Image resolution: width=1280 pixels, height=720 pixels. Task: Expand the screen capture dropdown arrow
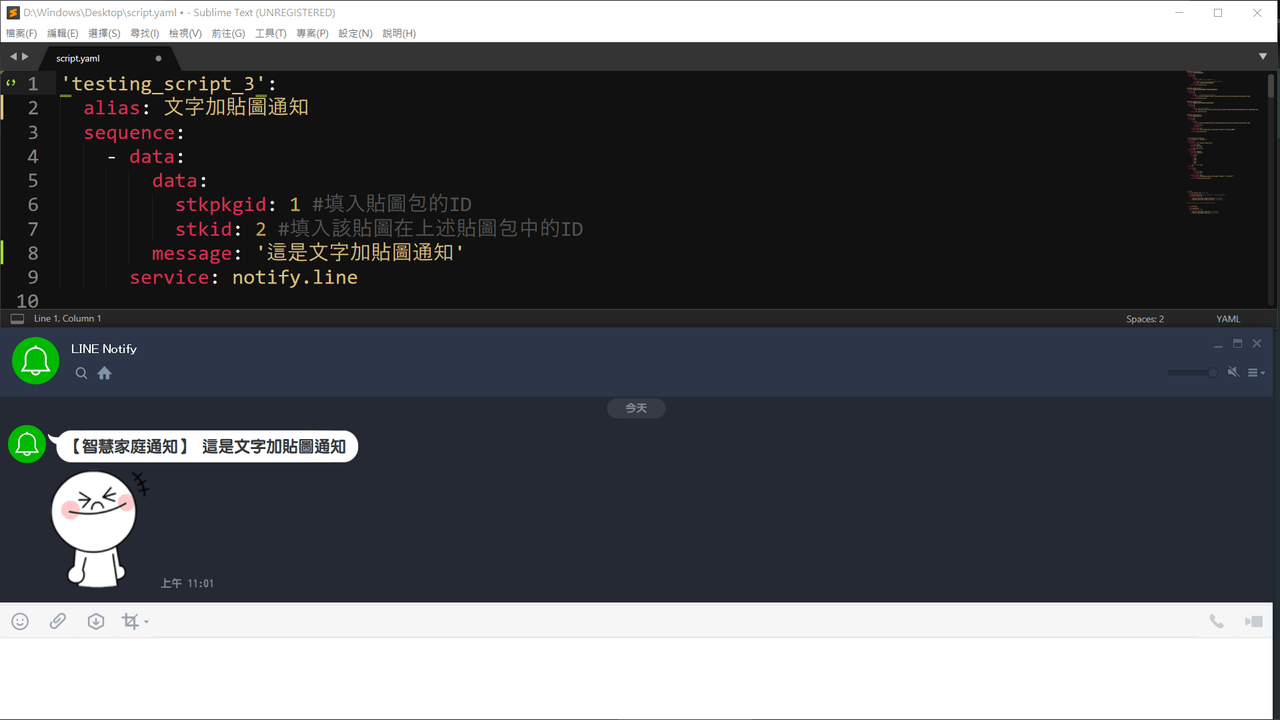(x=147, y=622)
